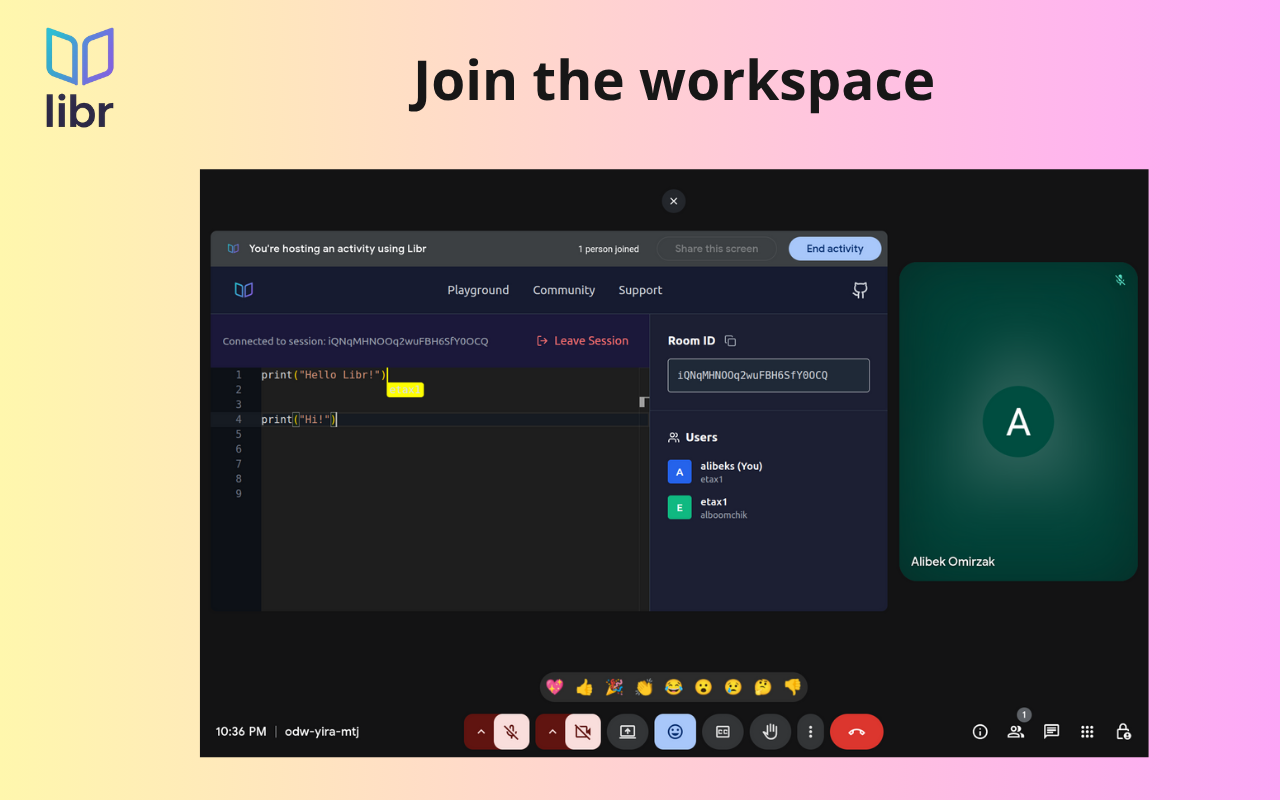Turn on closed captions
Screen dimensions: 1280x800
[x=723, y=732]
